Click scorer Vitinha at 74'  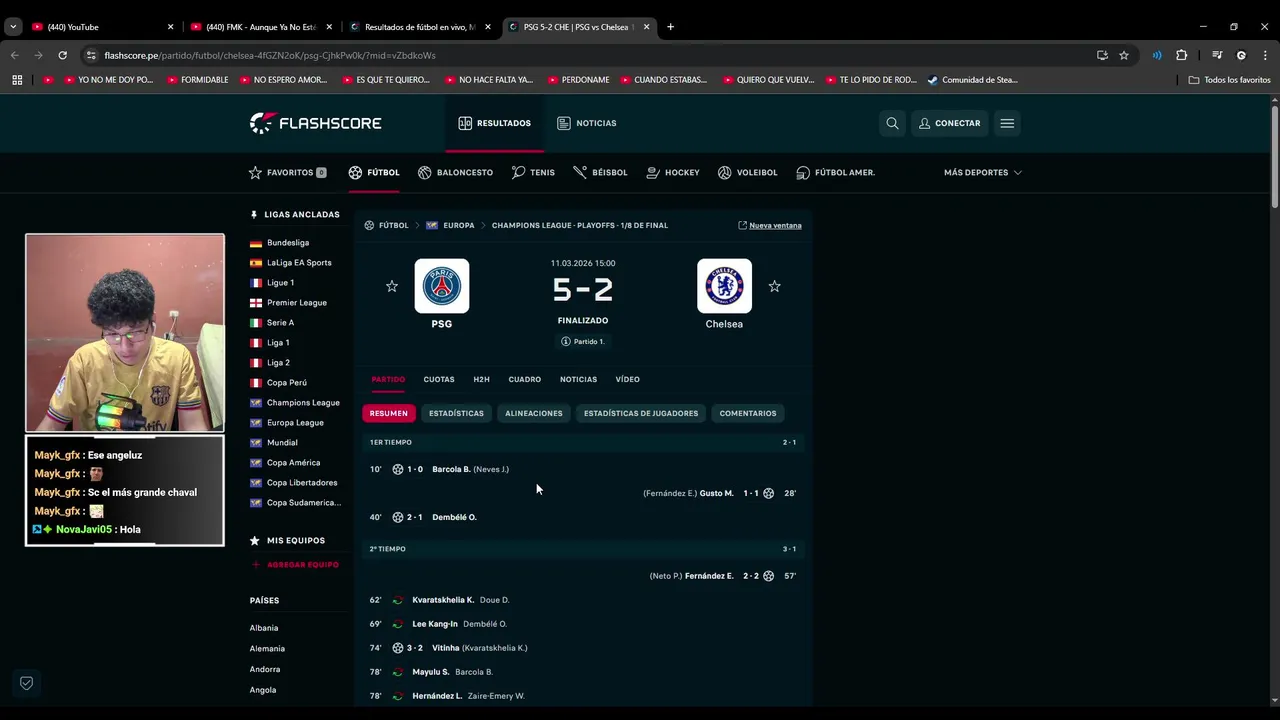446,648
